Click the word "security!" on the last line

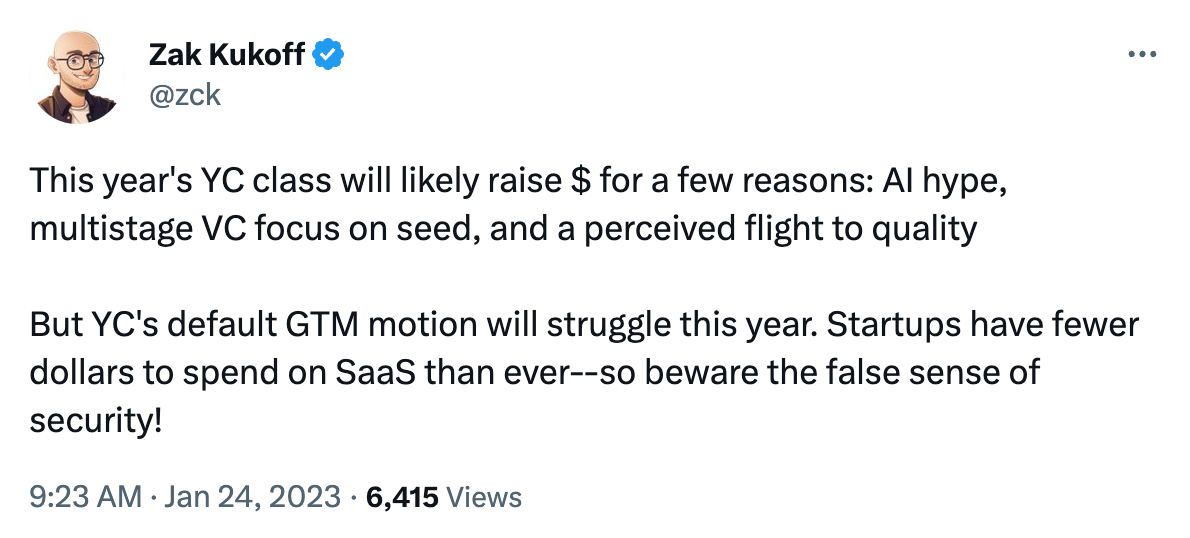pos(95,420)
